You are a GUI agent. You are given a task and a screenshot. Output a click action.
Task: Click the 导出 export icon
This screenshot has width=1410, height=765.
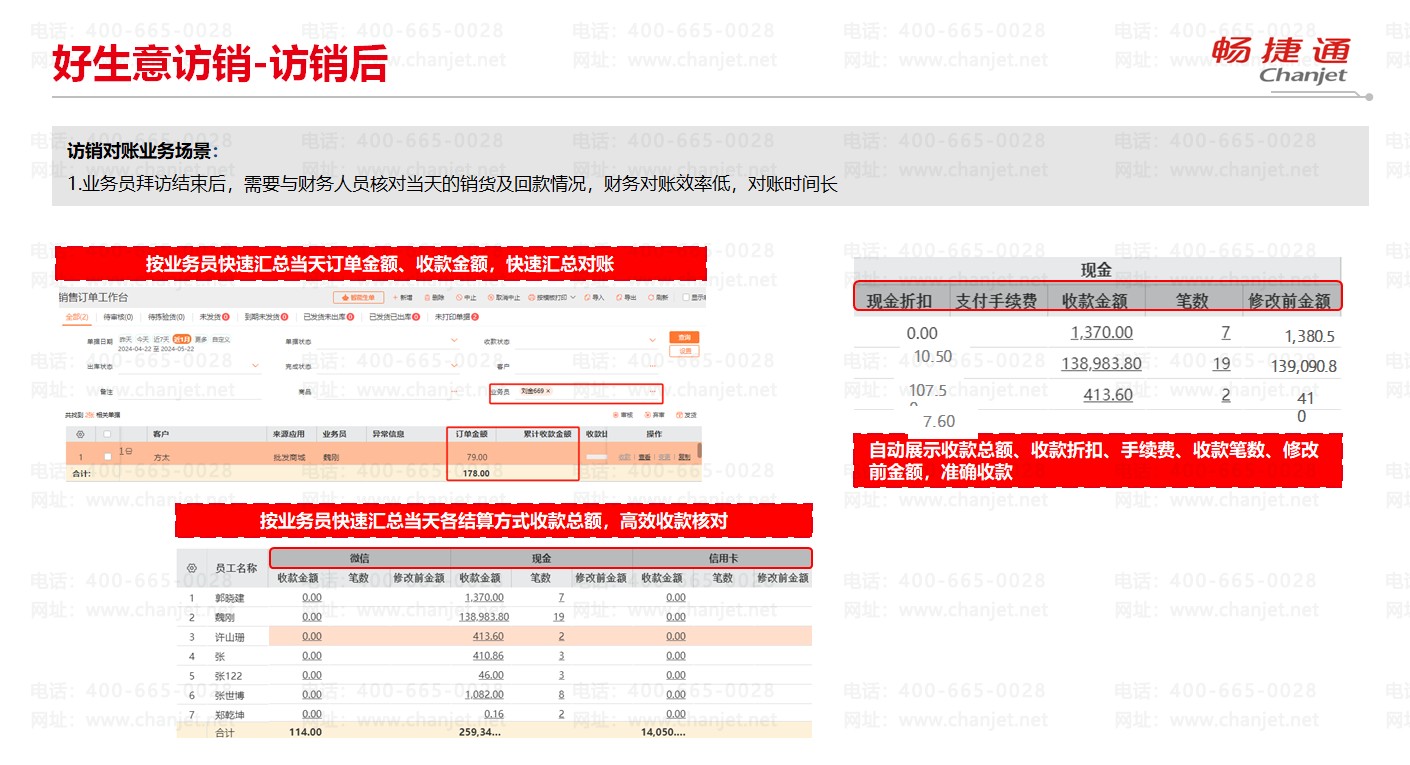[619, 298]
